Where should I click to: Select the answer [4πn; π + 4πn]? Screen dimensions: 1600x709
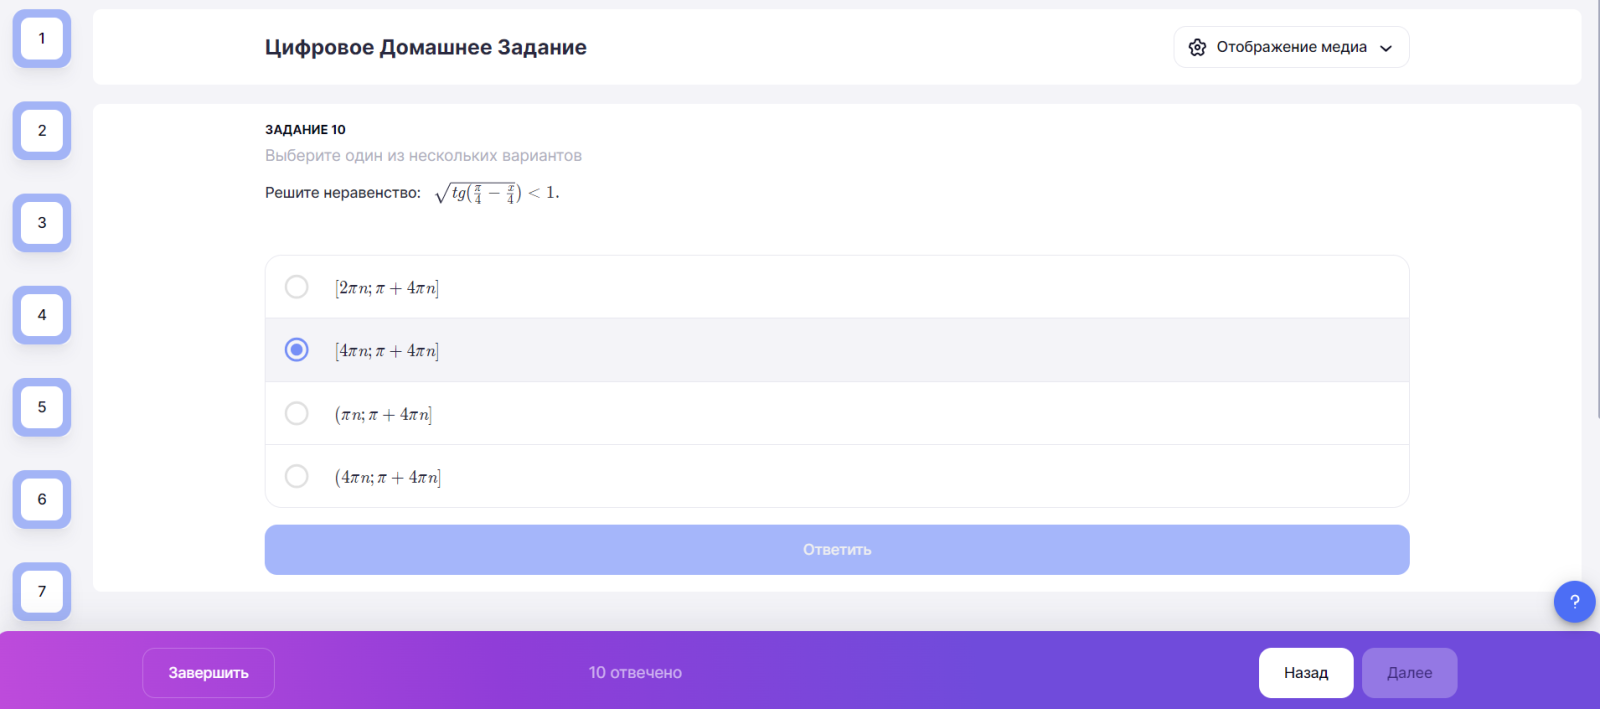(837, 351)
